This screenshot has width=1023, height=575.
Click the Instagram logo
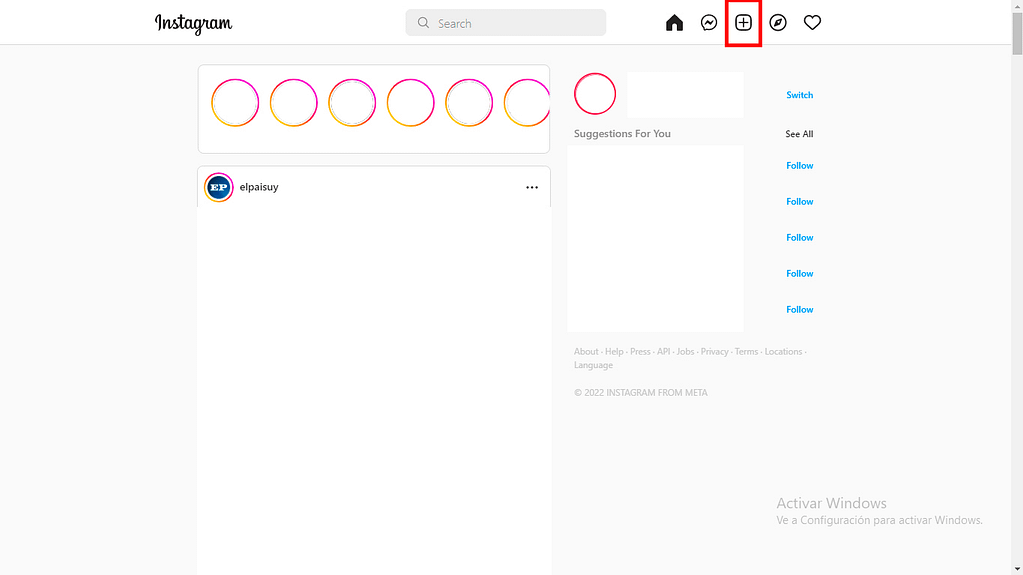click(193, 23)
